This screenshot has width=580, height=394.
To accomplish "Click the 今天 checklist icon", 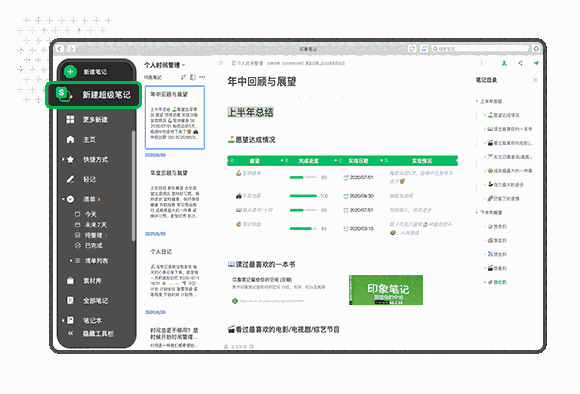I will coord(77,214).
